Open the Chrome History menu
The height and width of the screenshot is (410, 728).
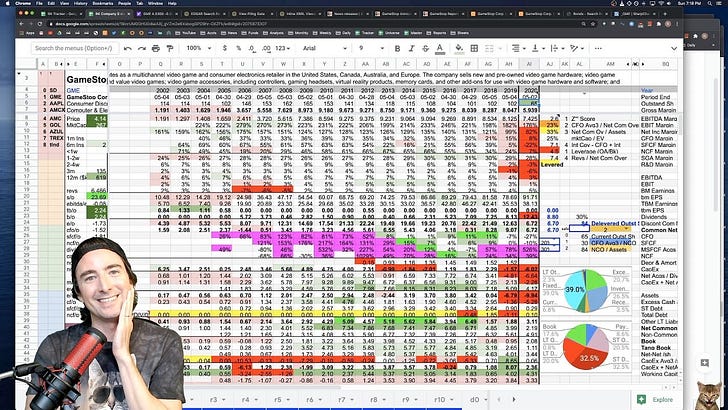[x=80, y=3]
